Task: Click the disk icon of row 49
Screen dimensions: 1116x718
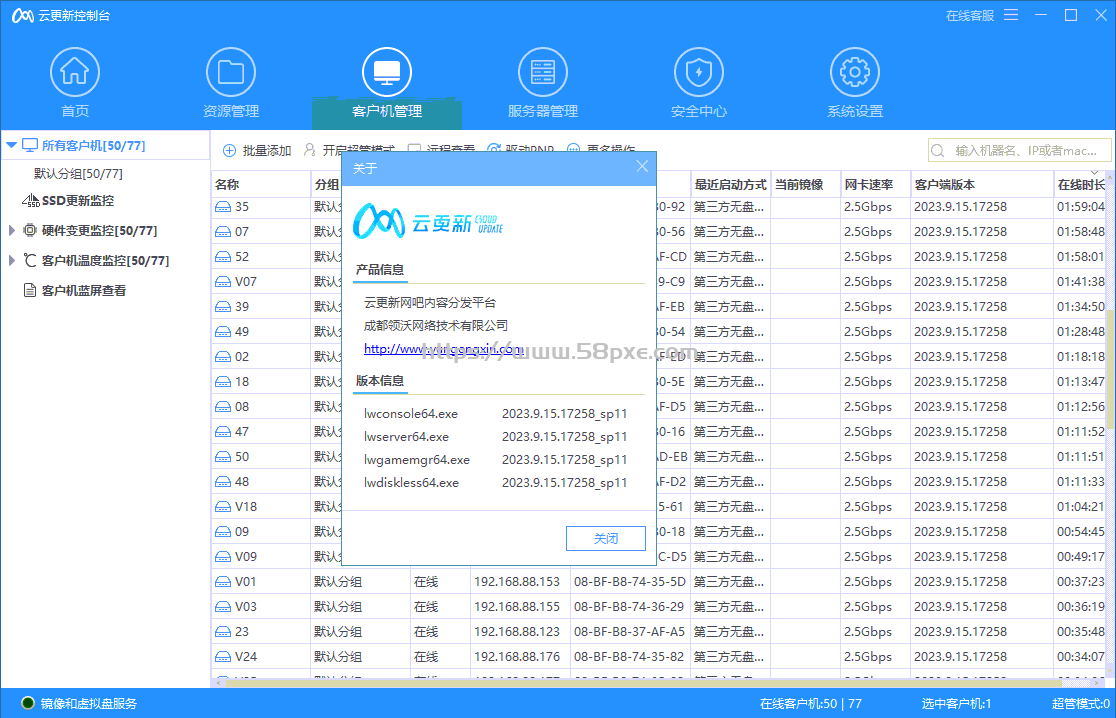Action: [223, 332]
